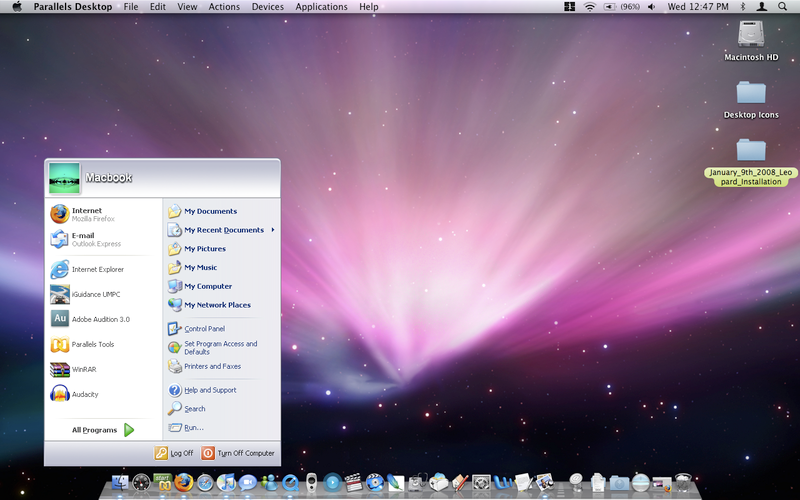The height and width of the screenshot is (500, 800).
Task: Open Bluetooth status menu
Action: [x=743, y=7]
